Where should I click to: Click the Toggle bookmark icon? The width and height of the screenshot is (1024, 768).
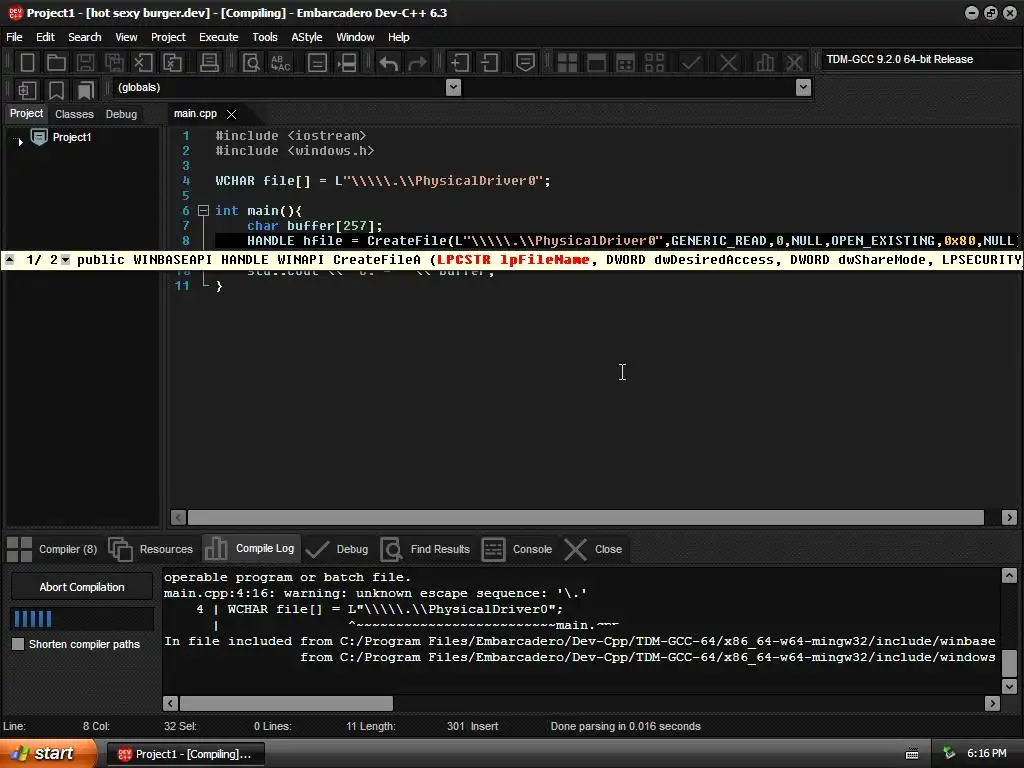click(56, 89)
